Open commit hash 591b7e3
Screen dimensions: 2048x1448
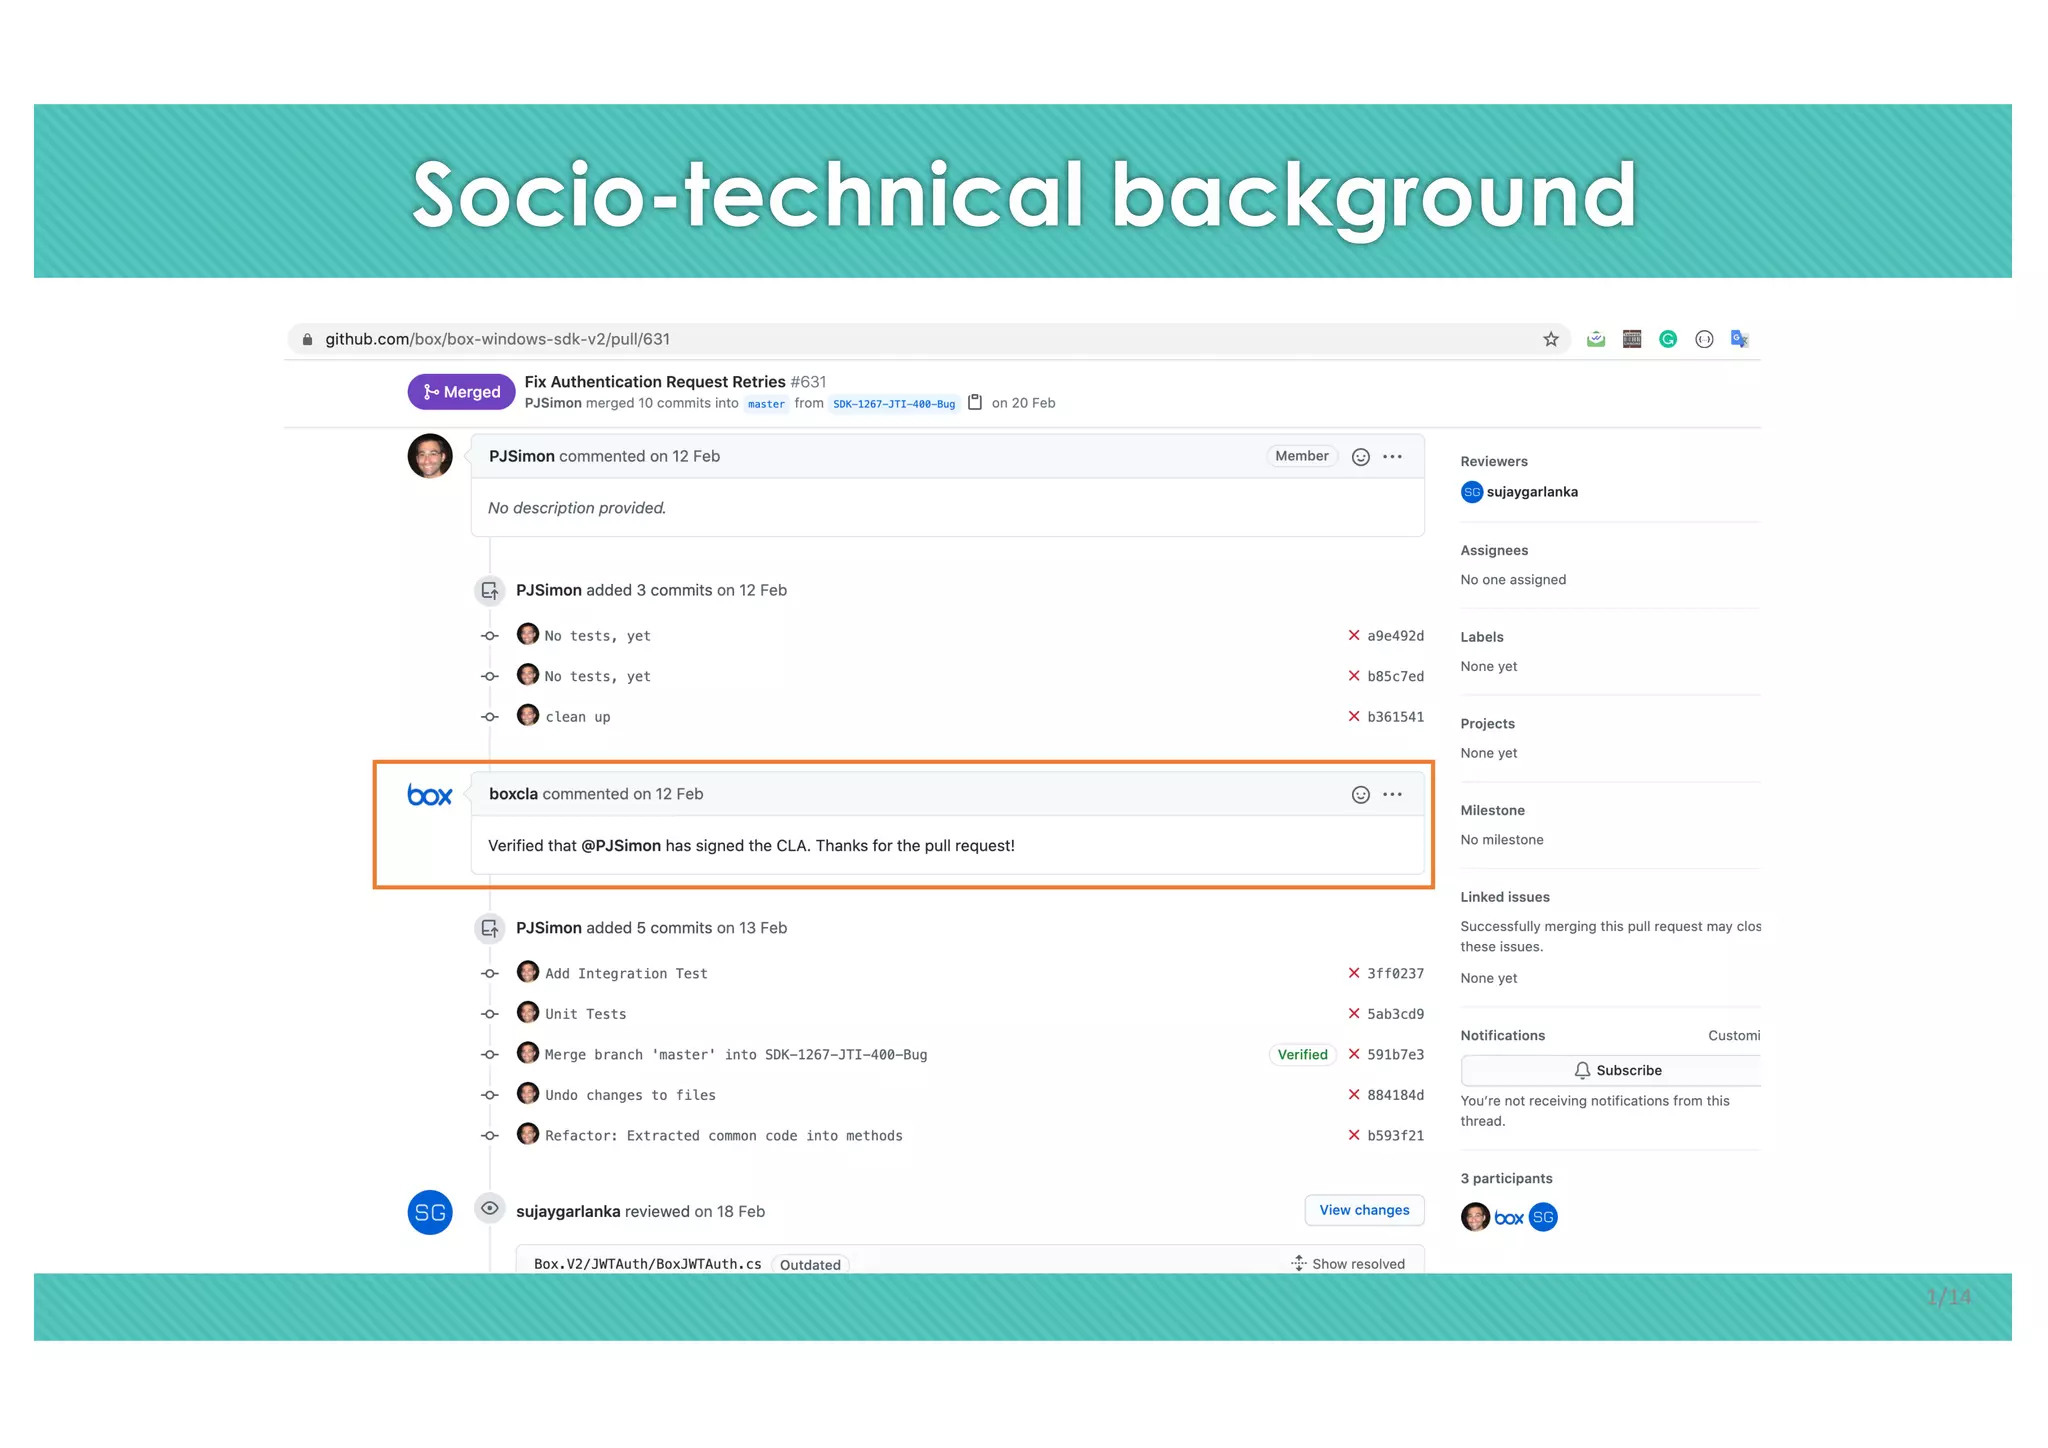click(1395, 1054)
